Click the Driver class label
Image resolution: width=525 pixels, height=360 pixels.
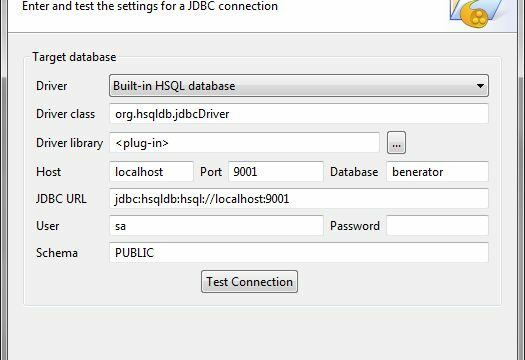66,114
